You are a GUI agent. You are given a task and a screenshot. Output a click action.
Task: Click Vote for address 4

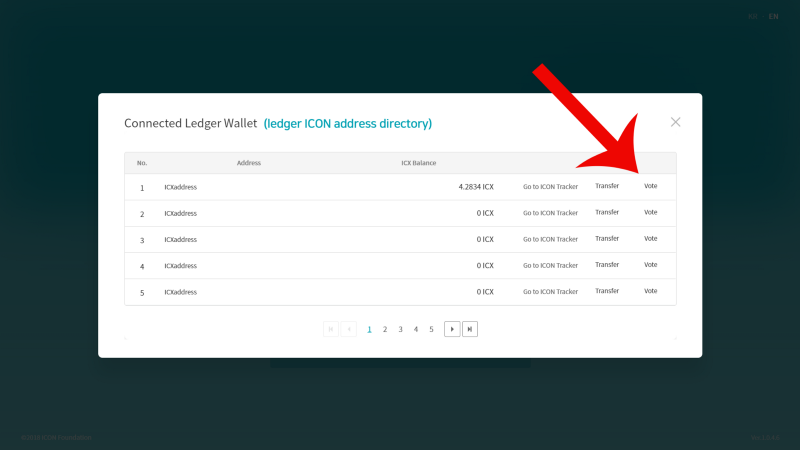[651, 265]
